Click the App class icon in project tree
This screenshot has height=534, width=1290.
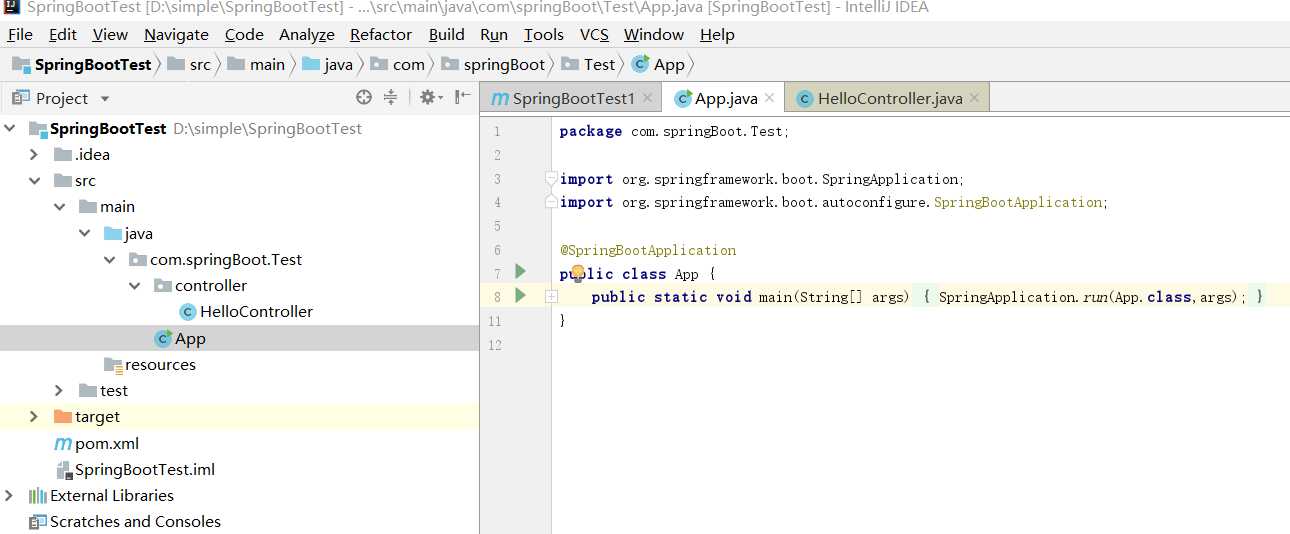pyautogui.click(x=163, y=339)
